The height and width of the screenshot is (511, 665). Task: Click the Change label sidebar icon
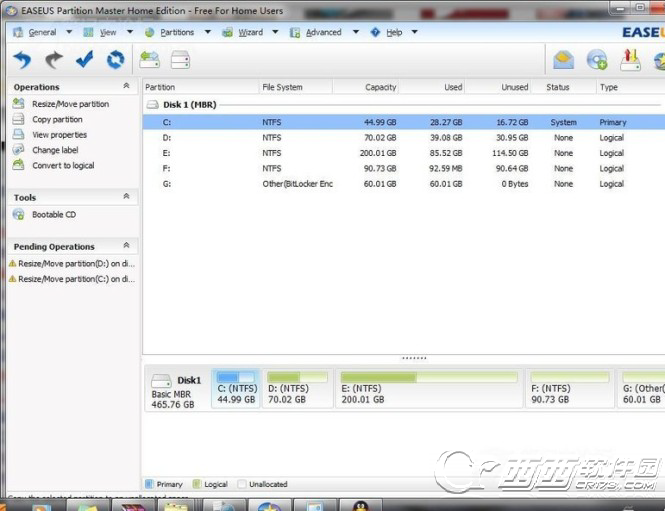tap(18, 150)
